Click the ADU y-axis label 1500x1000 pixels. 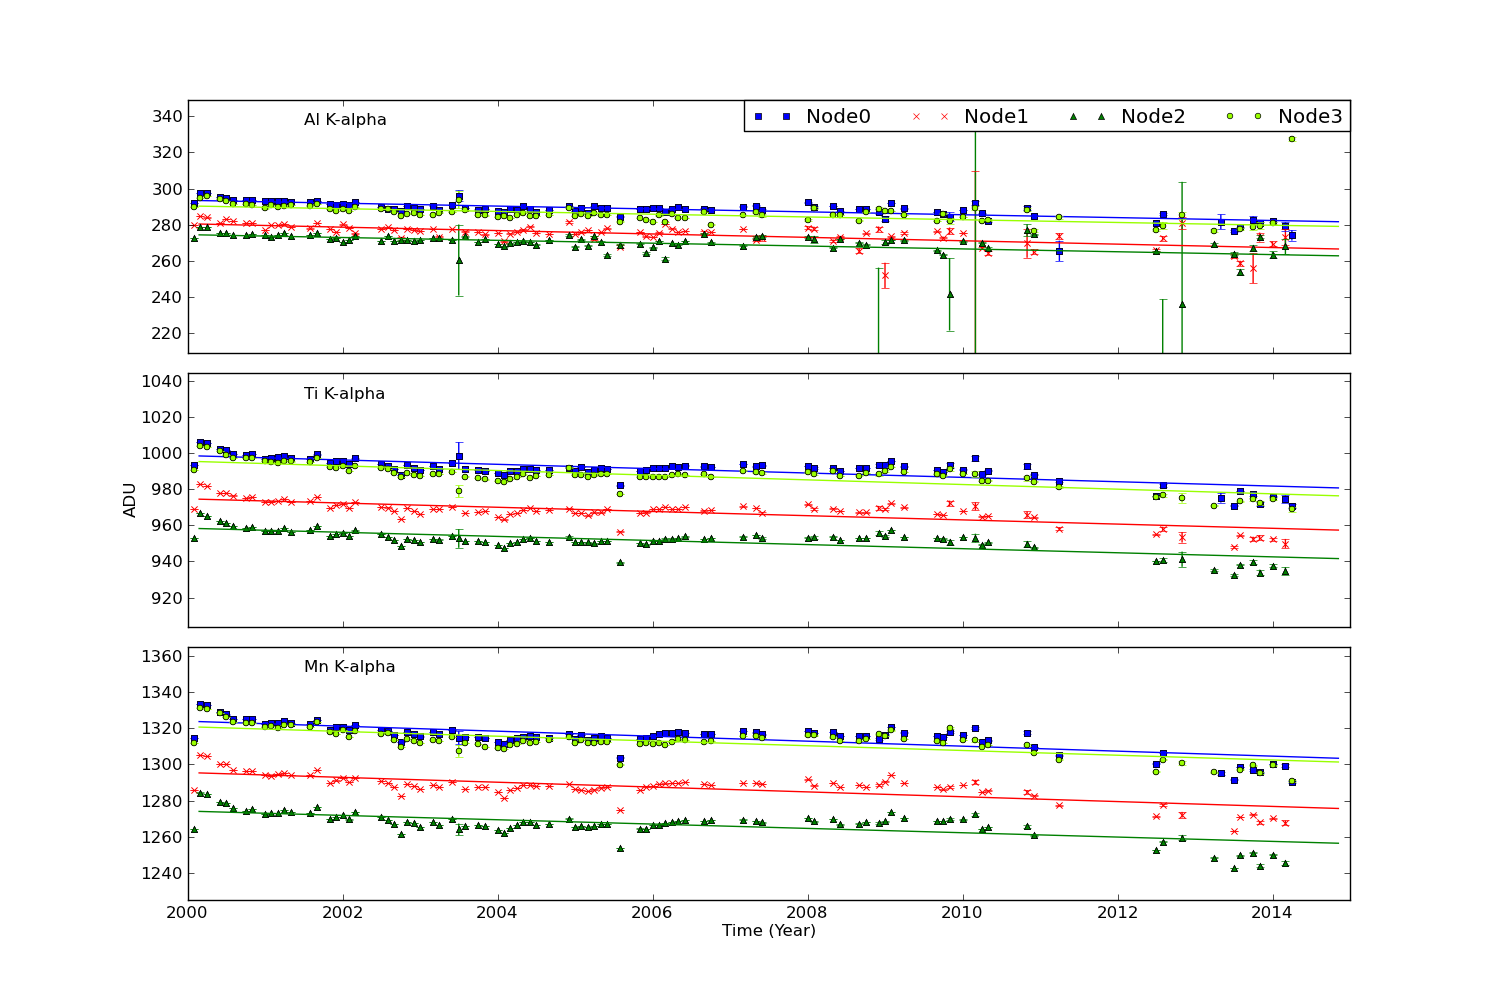coord(130,500)
